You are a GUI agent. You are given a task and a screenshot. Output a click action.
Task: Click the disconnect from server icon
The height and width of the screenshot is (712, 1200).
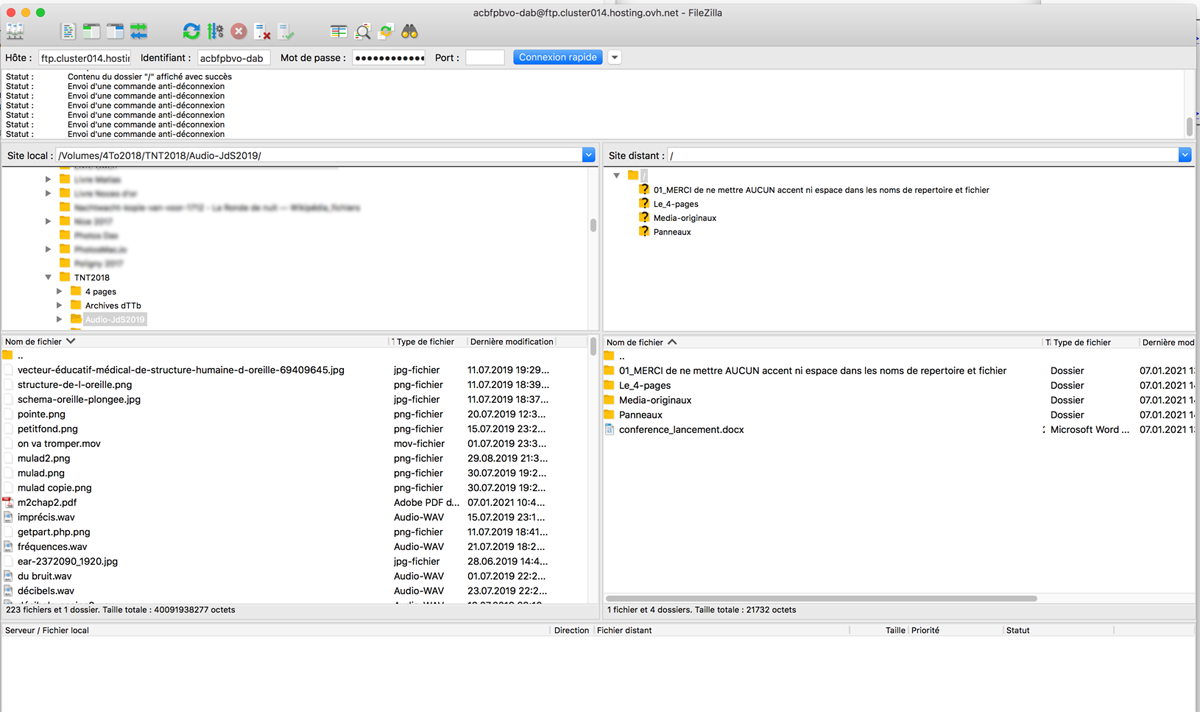(262, 31)
